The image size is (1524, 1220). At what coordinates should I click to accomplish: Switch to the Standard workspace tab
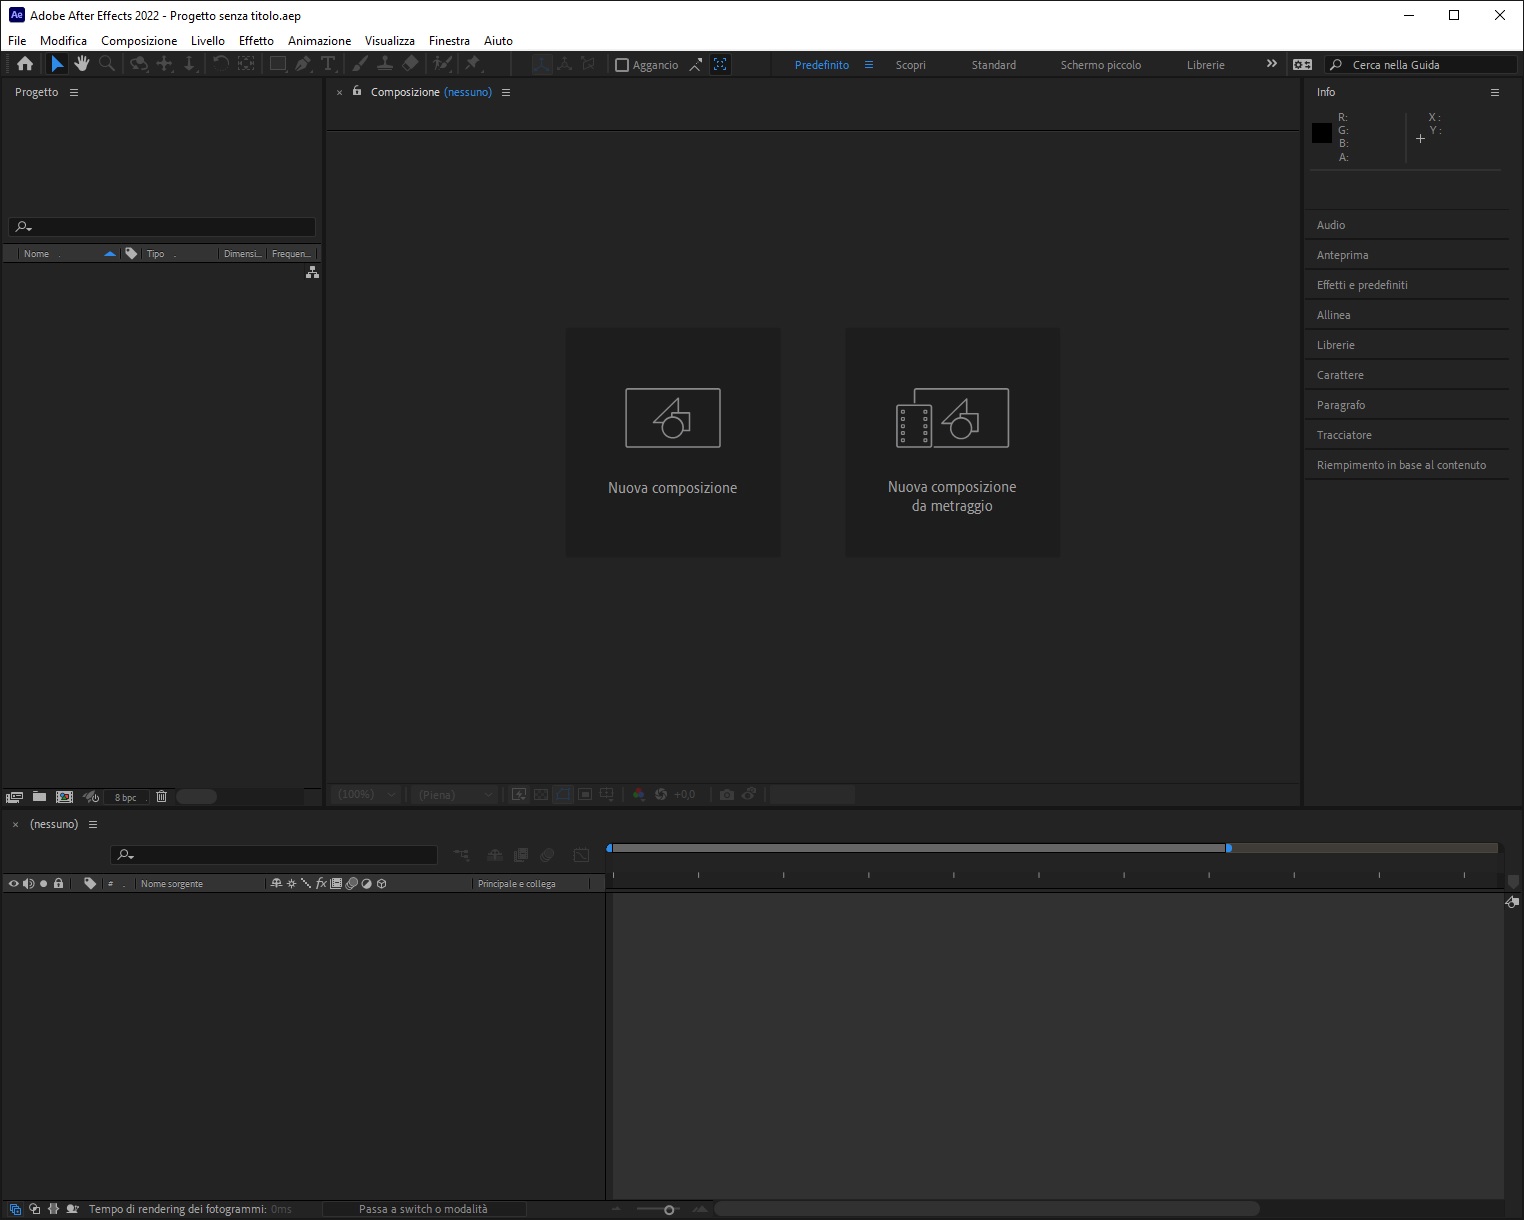click(994, 65)
